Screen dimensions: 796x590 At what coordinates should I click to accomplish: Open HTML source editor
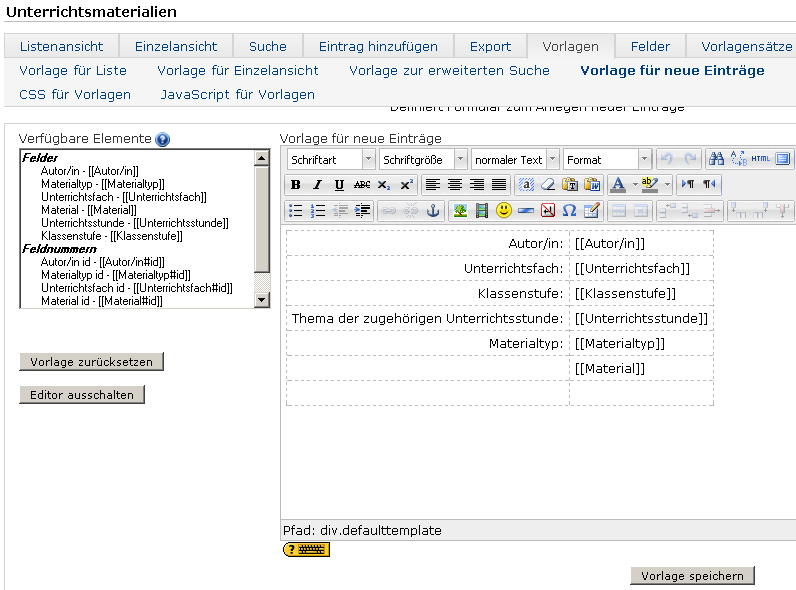760,159
